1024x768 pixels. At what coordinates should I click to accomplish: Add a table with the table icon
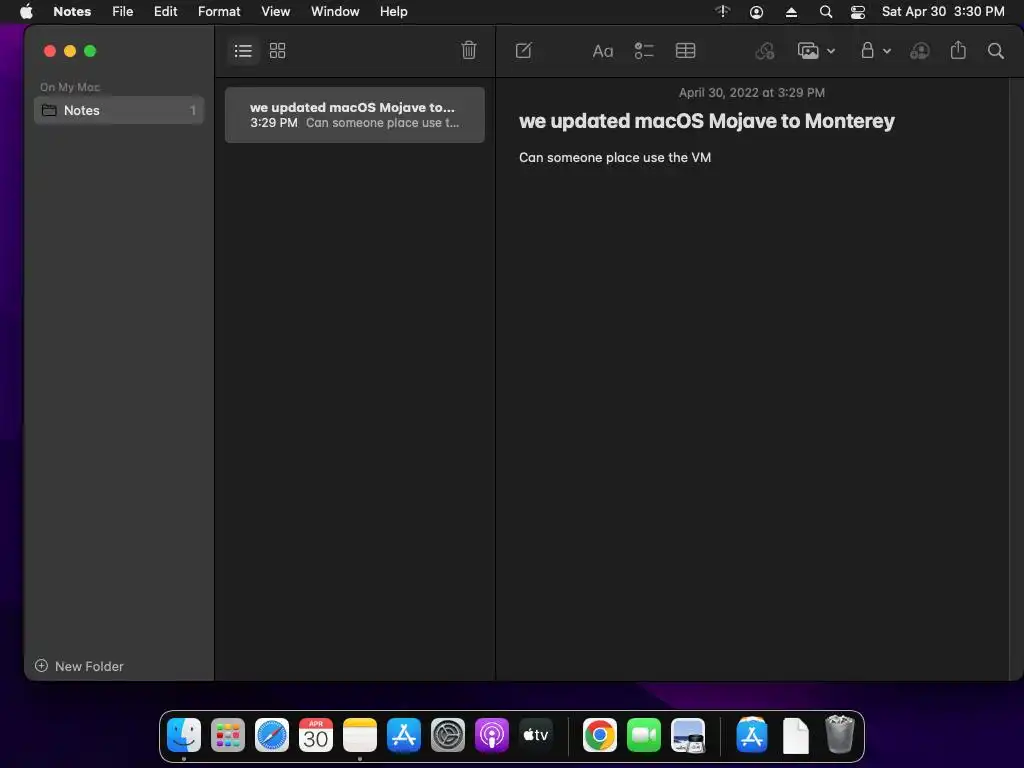tap(685, 50)
